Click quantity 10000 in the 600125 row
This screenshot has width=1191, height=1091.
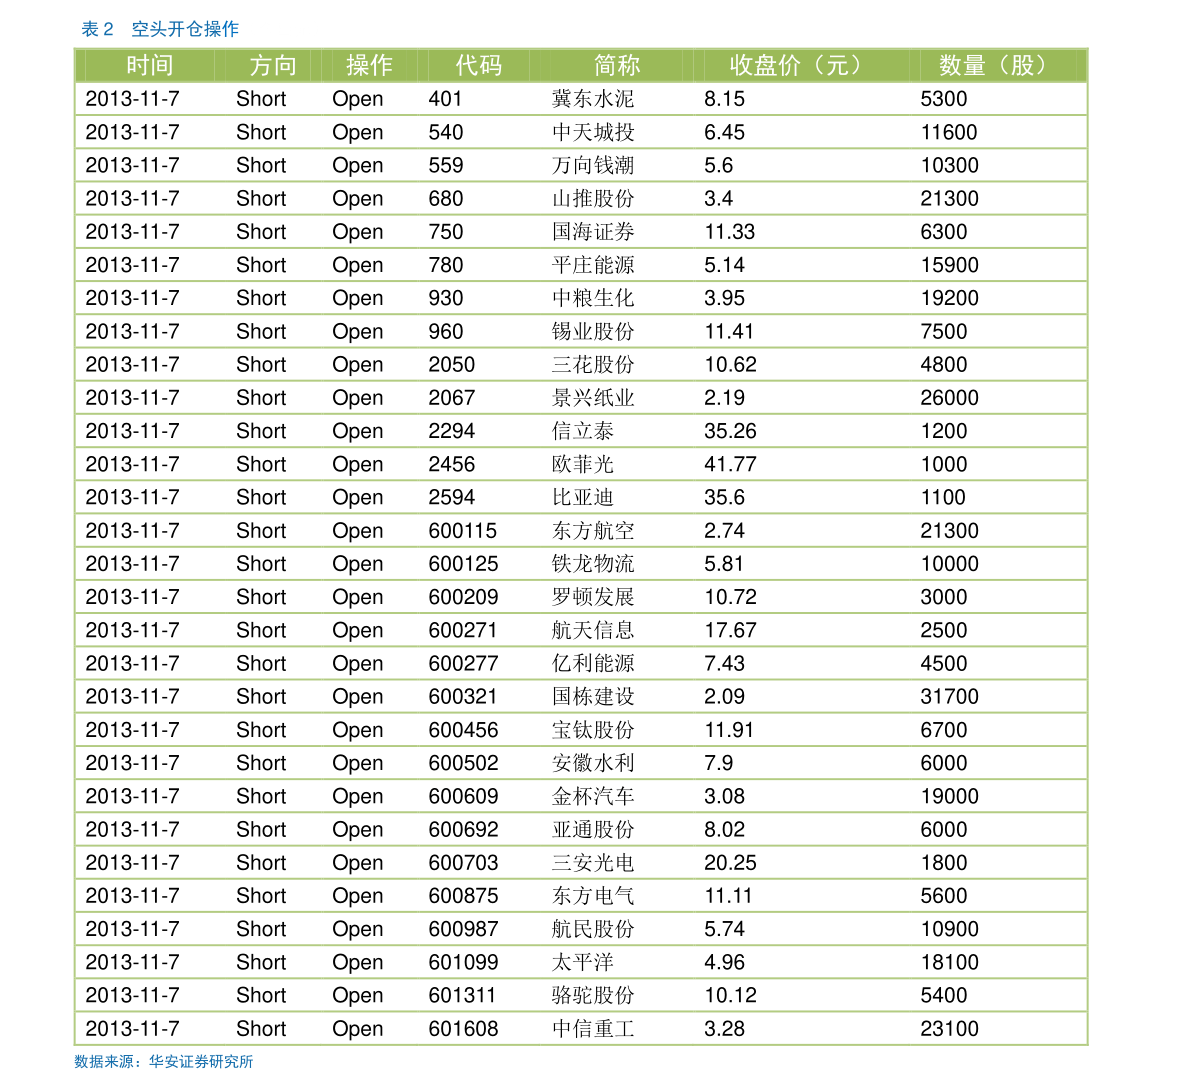[x=949, y=564]
